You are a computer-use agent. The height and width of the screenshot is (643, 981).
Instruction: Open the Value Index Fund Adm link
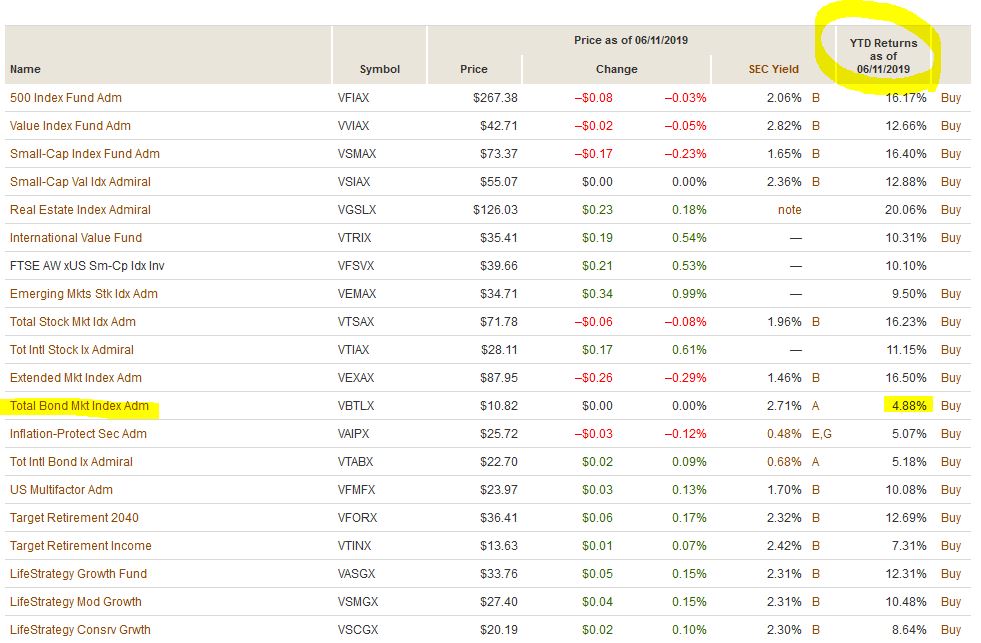pyautogui.click(x=70, y=126)
